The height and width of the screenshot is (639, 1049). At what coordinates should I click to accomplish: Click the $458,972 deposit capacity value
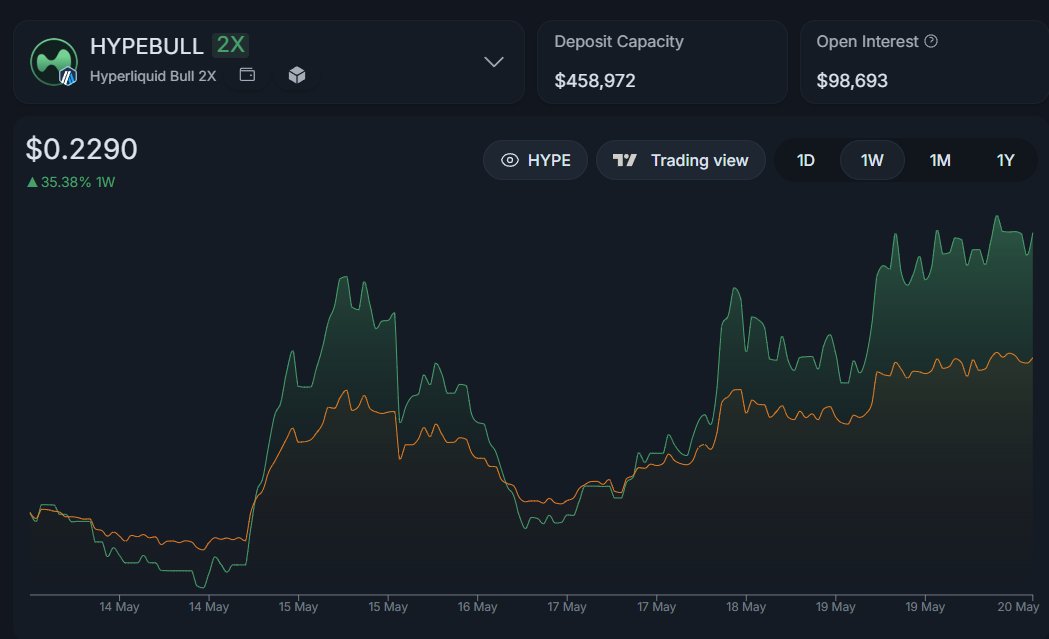(595, 81)
